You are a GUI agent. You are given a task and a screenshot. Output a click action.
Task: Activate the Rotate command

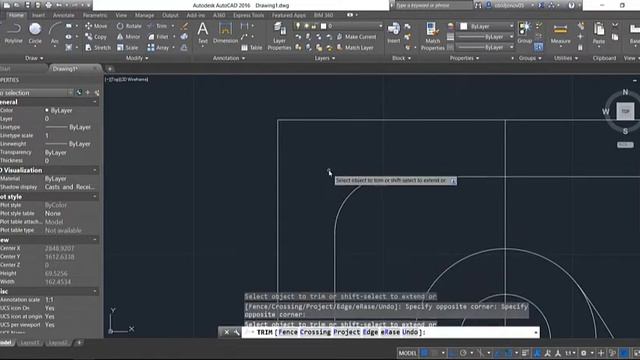pos(129,26)
